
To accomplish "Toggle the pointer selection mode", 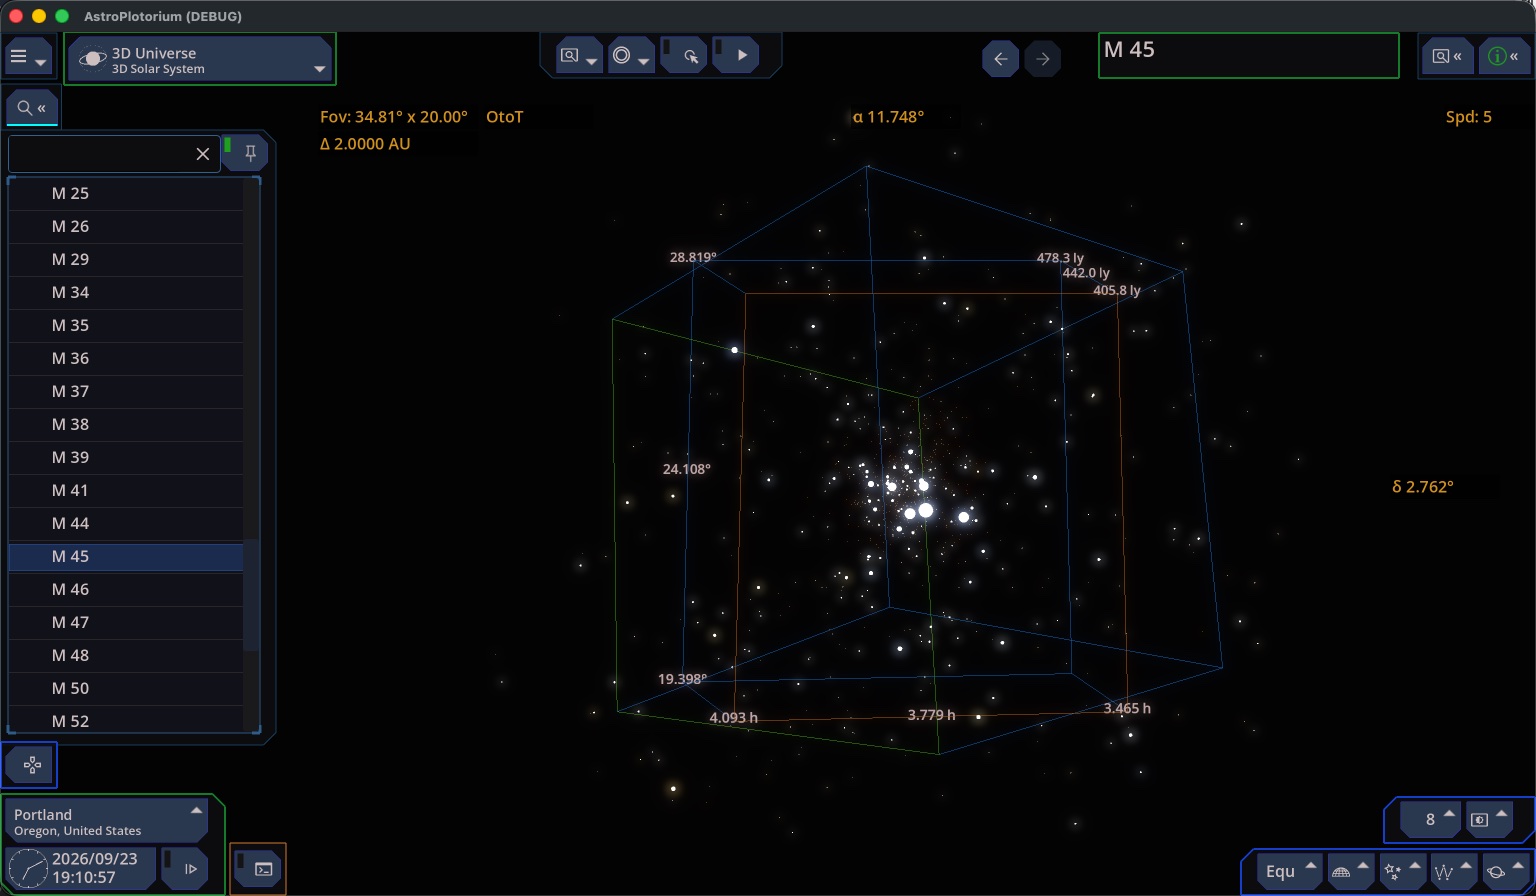I will pos(684,56).
